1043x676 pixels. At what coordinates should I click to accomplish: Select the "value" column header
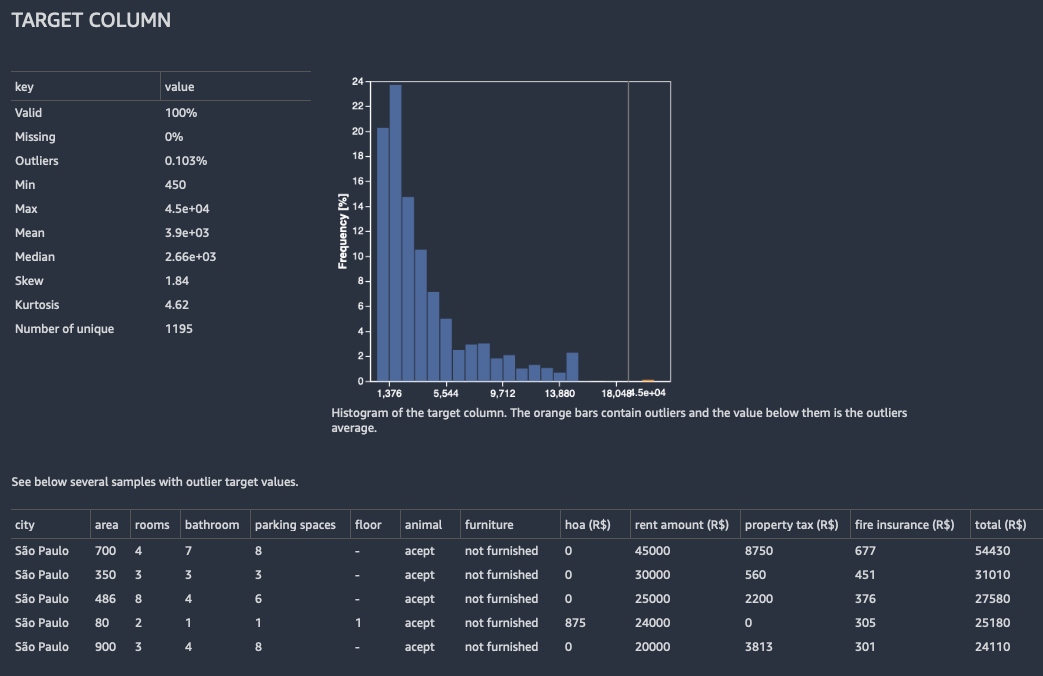pos(179,86)
